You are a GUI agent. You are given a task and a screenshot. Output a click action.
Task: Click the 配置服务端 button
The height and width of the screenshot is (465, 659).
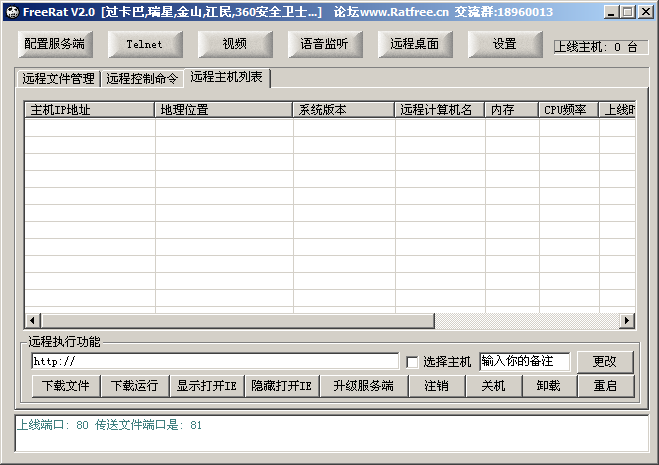tap(55, 44)
